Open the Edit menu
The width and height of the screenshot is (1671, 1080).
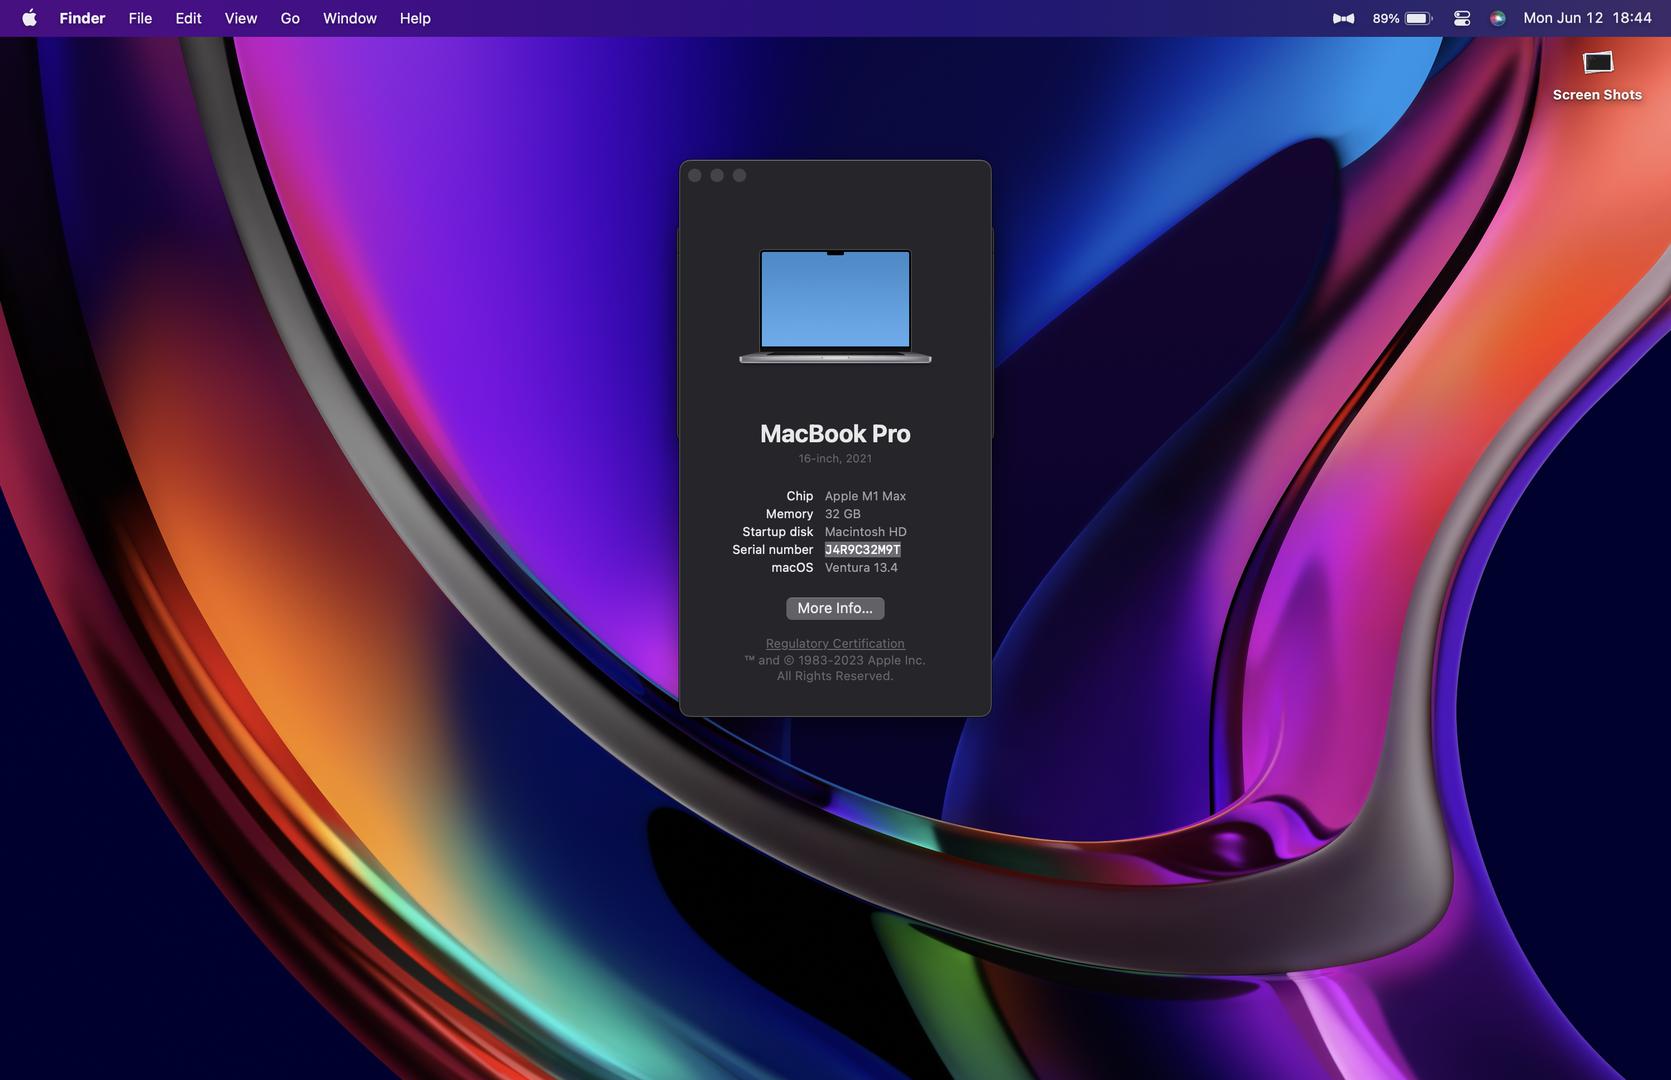click(188, 18)
